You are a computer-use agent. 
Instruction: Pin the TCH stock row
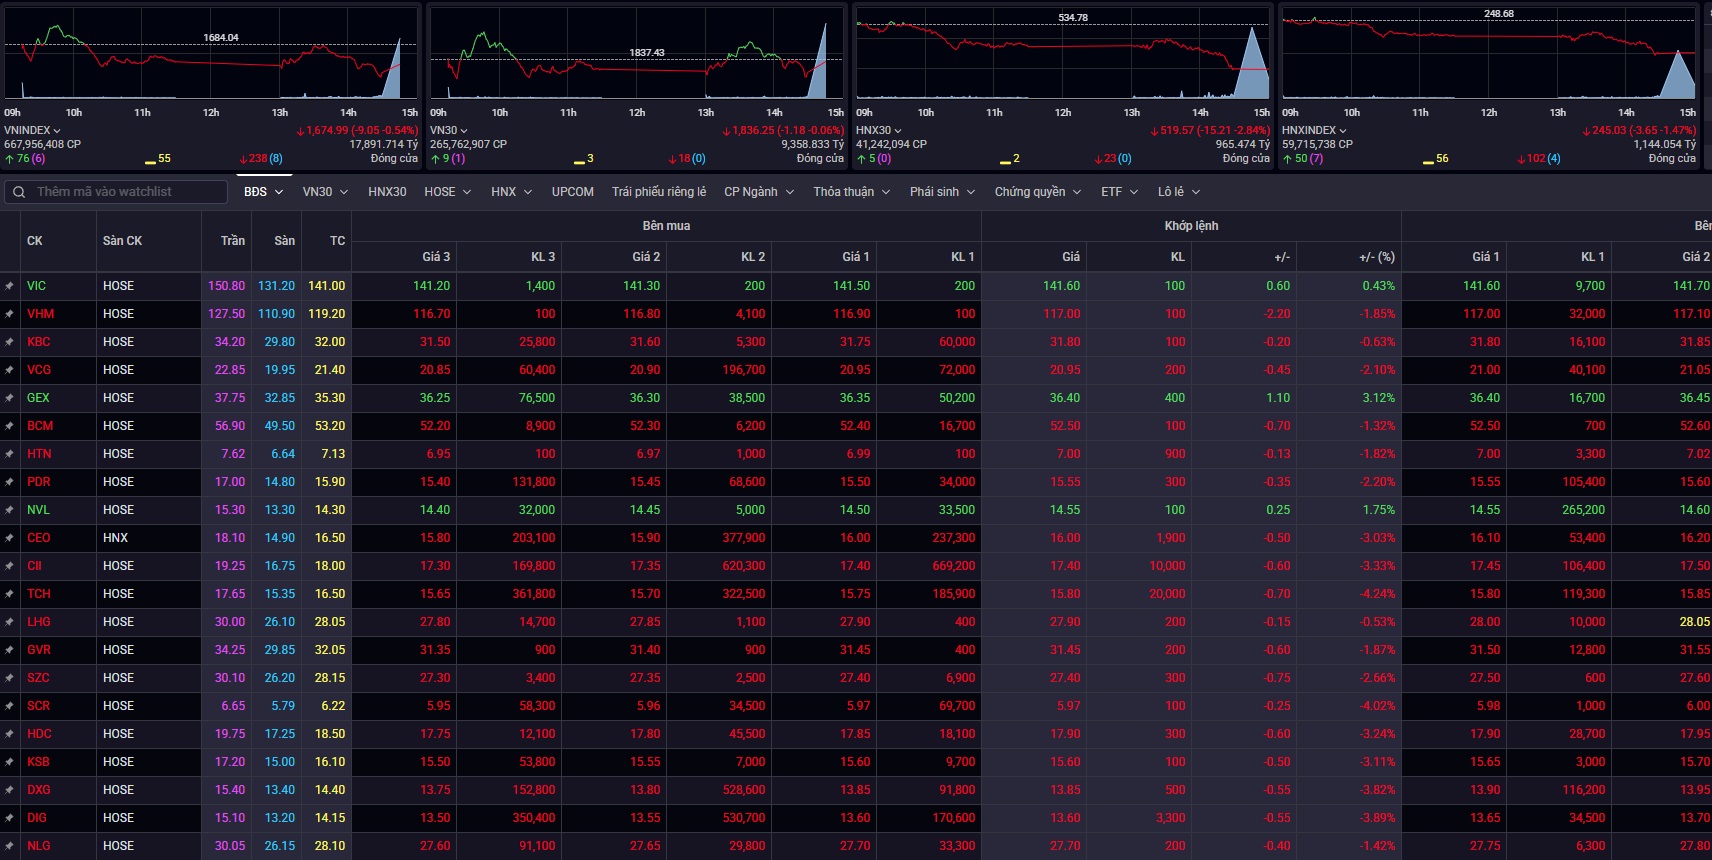click(x=10, y=594)
